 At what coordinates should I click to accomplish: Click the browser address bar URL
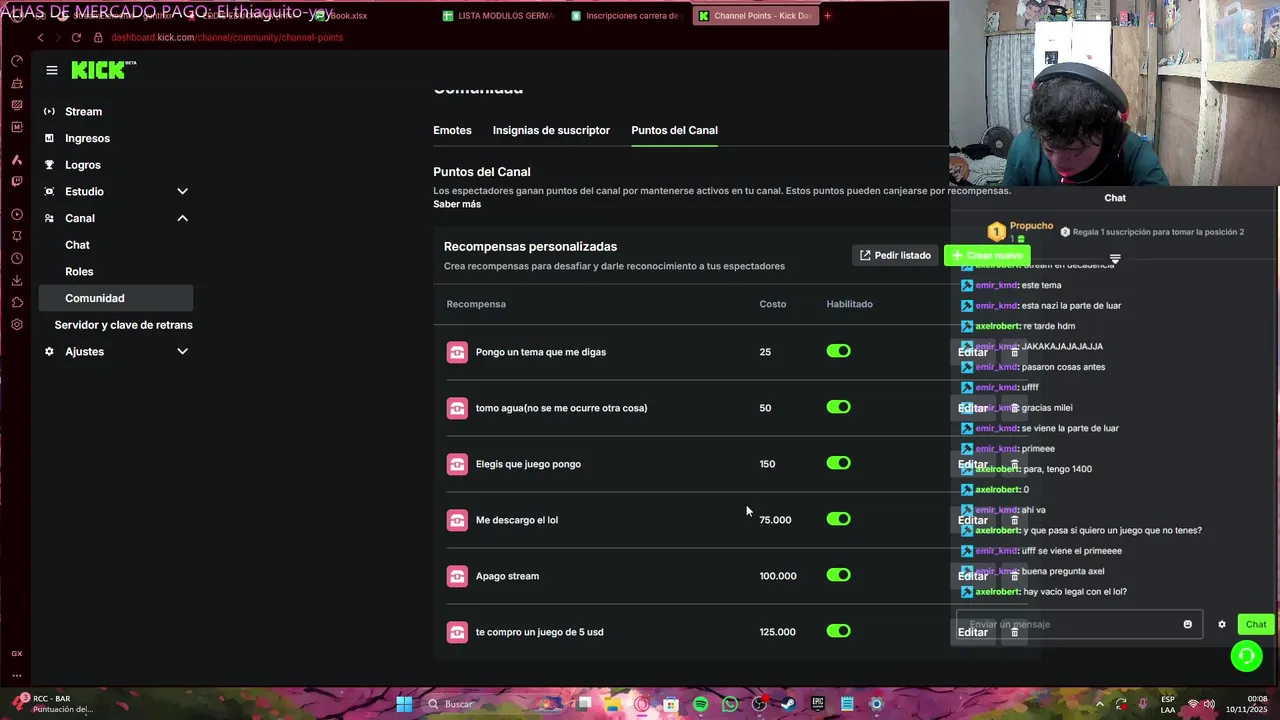coord(227,37)
